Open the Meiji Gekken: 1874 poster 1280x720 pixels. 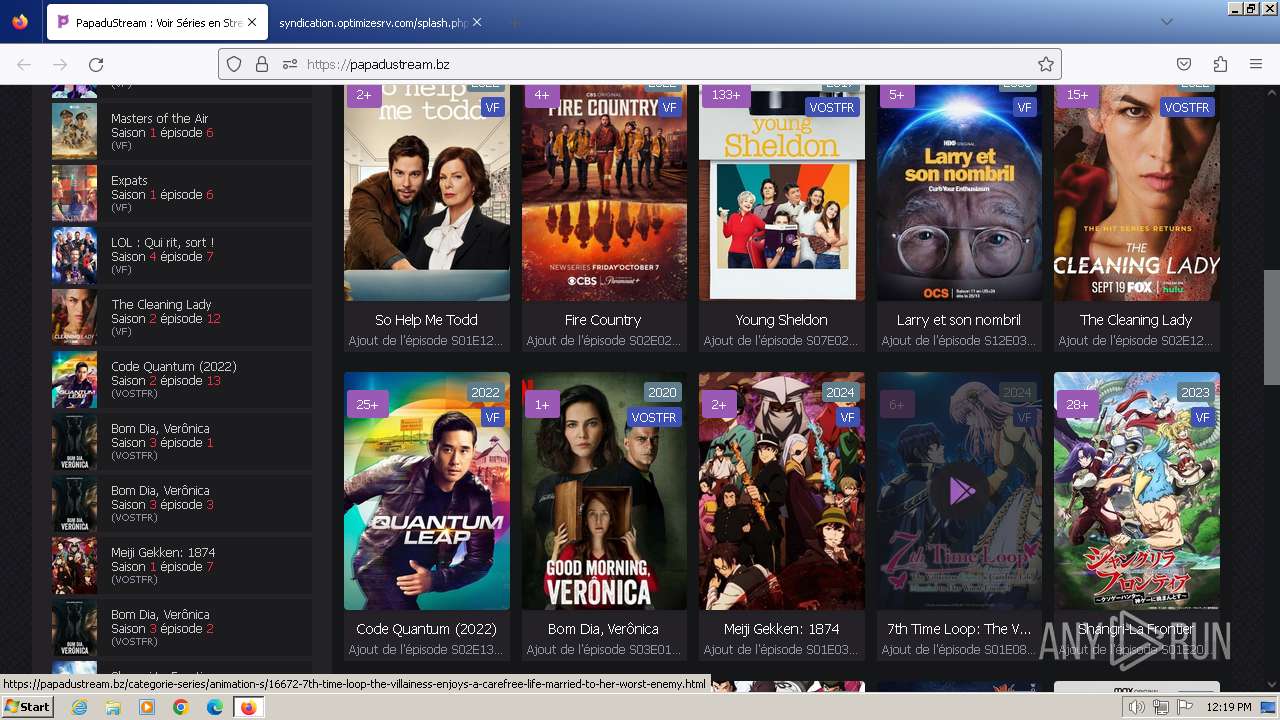tap(782, 491)
